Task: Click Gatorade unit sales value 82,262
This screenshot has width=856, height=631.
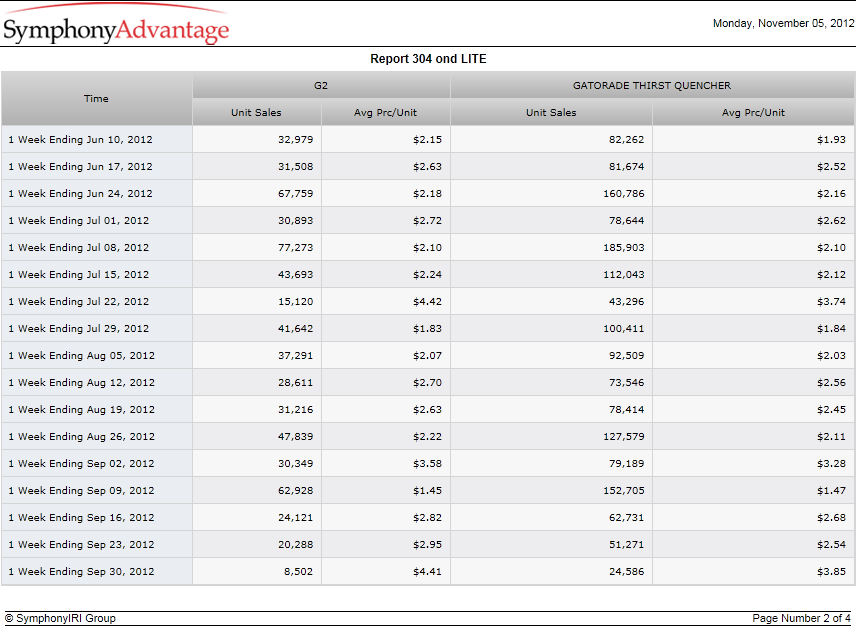Action: click(x=627, y=140)
